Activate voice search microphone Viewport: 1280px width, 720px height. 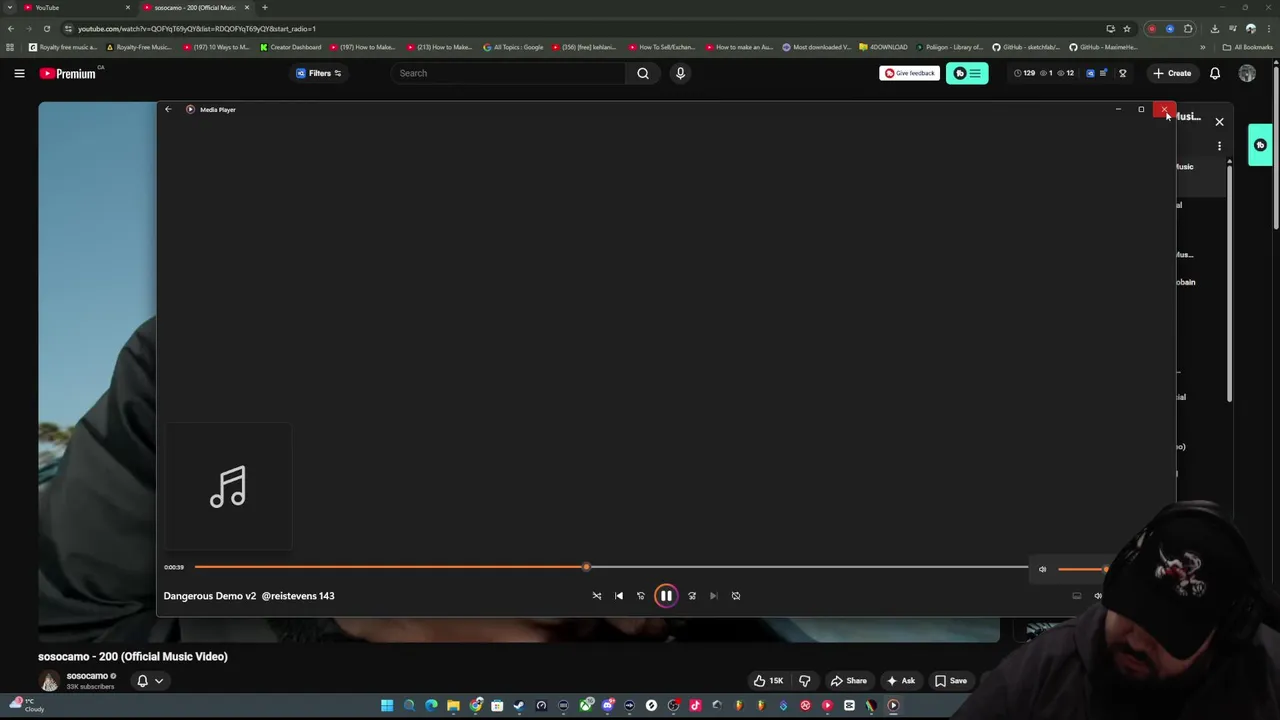[x=680, y=73]
